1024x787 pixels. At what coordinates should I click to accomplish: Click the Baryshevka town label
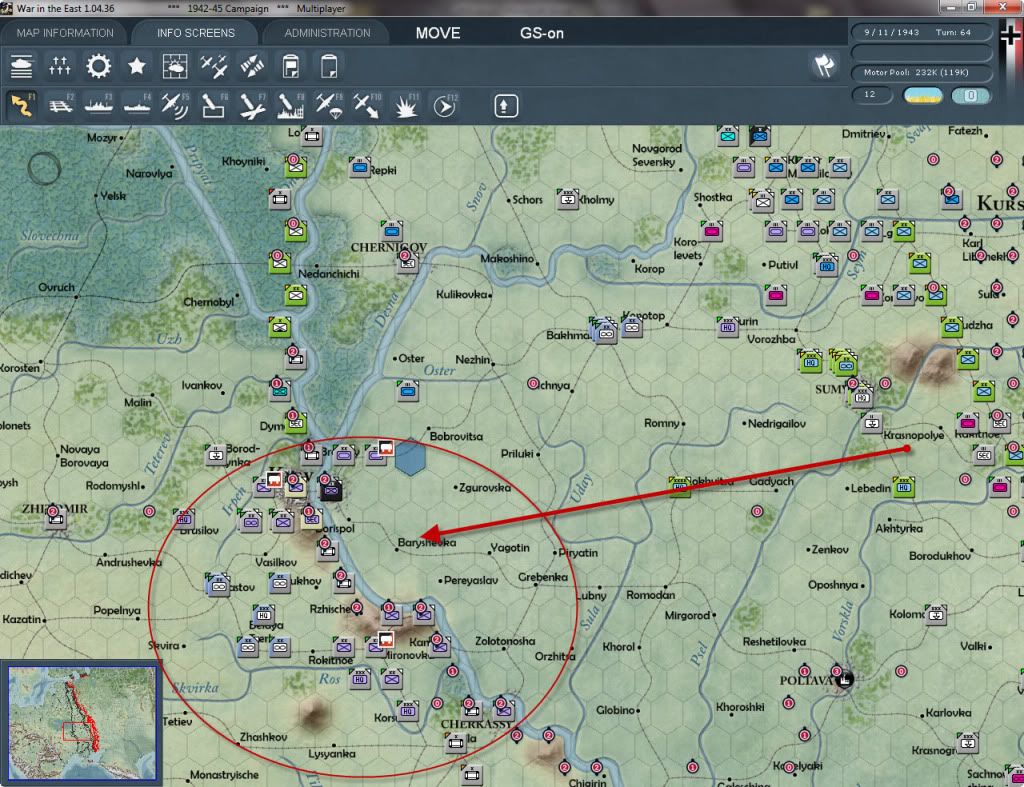click(426, 543)
